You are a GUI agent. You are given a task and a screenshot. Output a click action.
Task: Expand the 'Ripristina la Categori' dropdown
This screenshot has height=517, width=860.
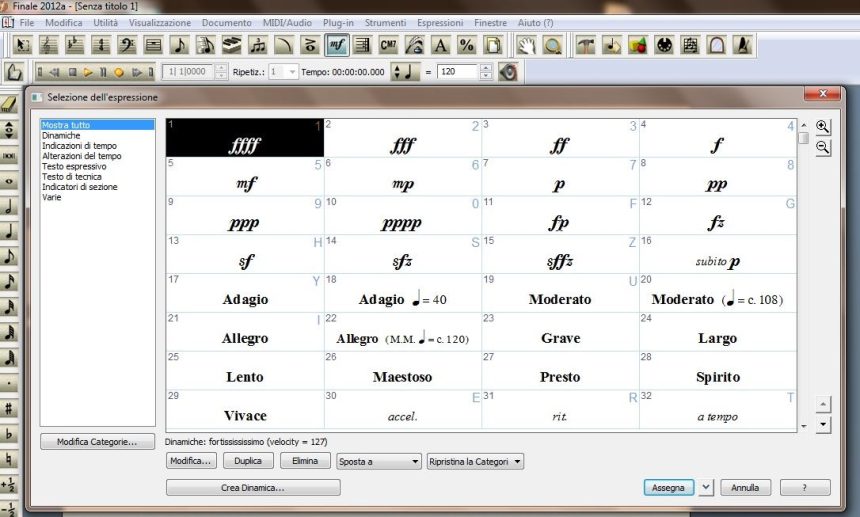[475, 461]
